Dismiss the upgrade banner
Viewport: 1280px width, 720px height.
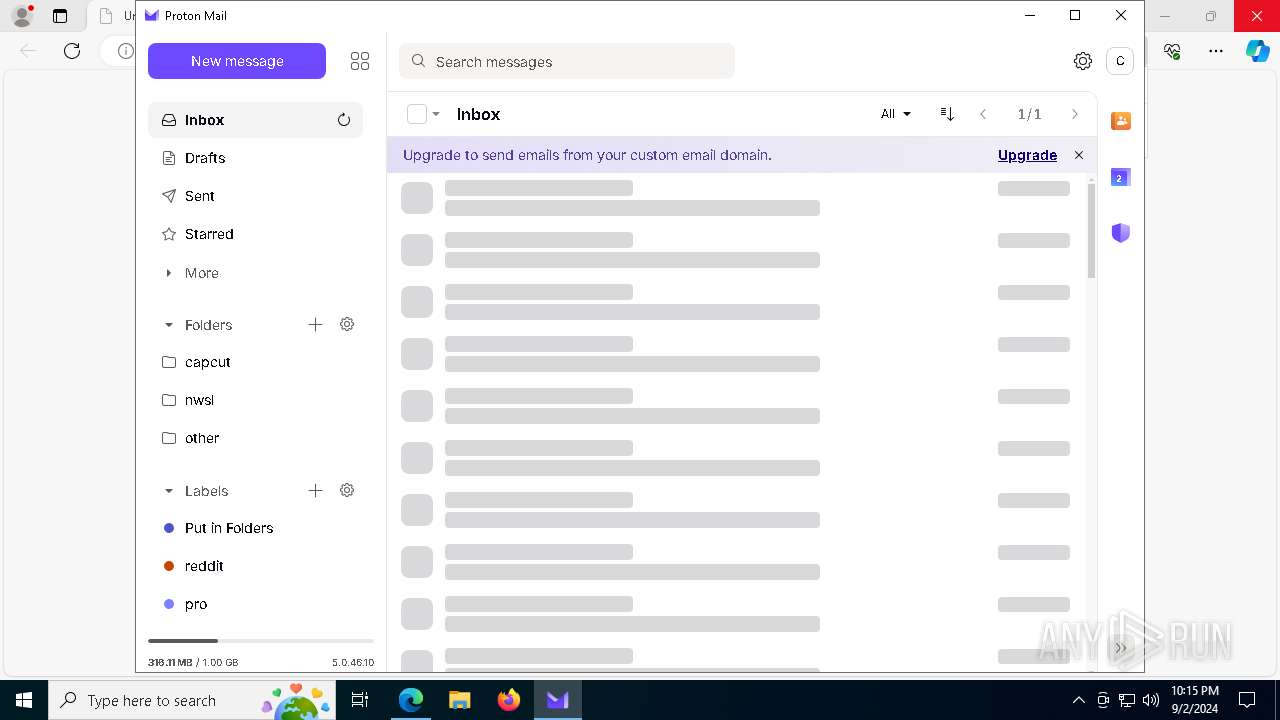(1079, 155)
